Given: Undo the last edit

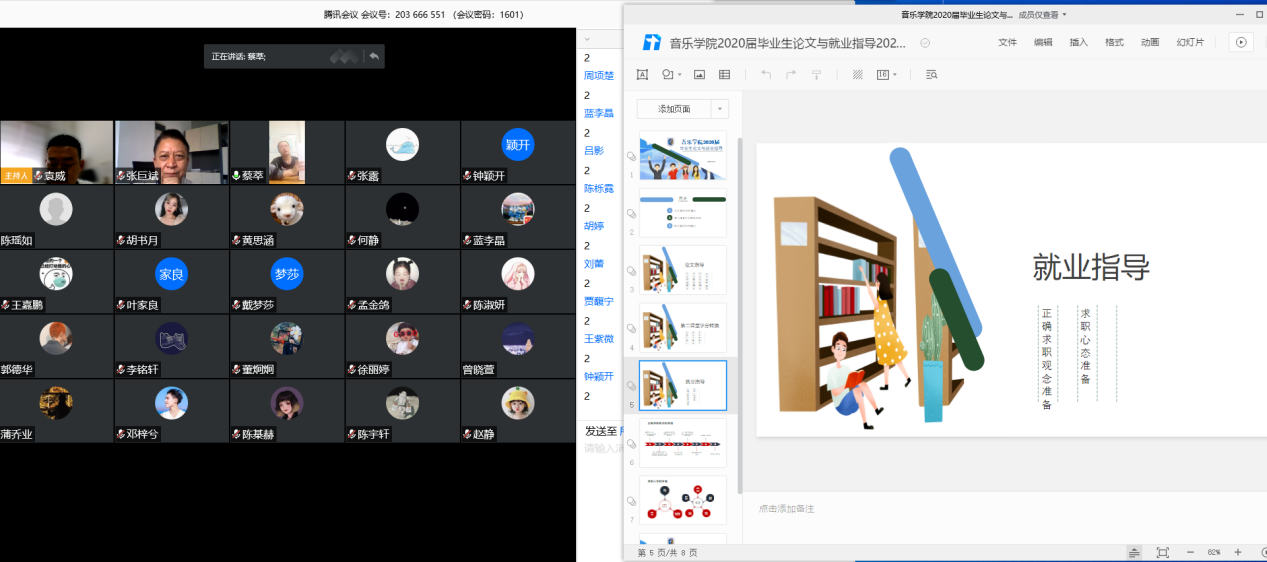Looking at the screenshot, I should pos(766,75).
